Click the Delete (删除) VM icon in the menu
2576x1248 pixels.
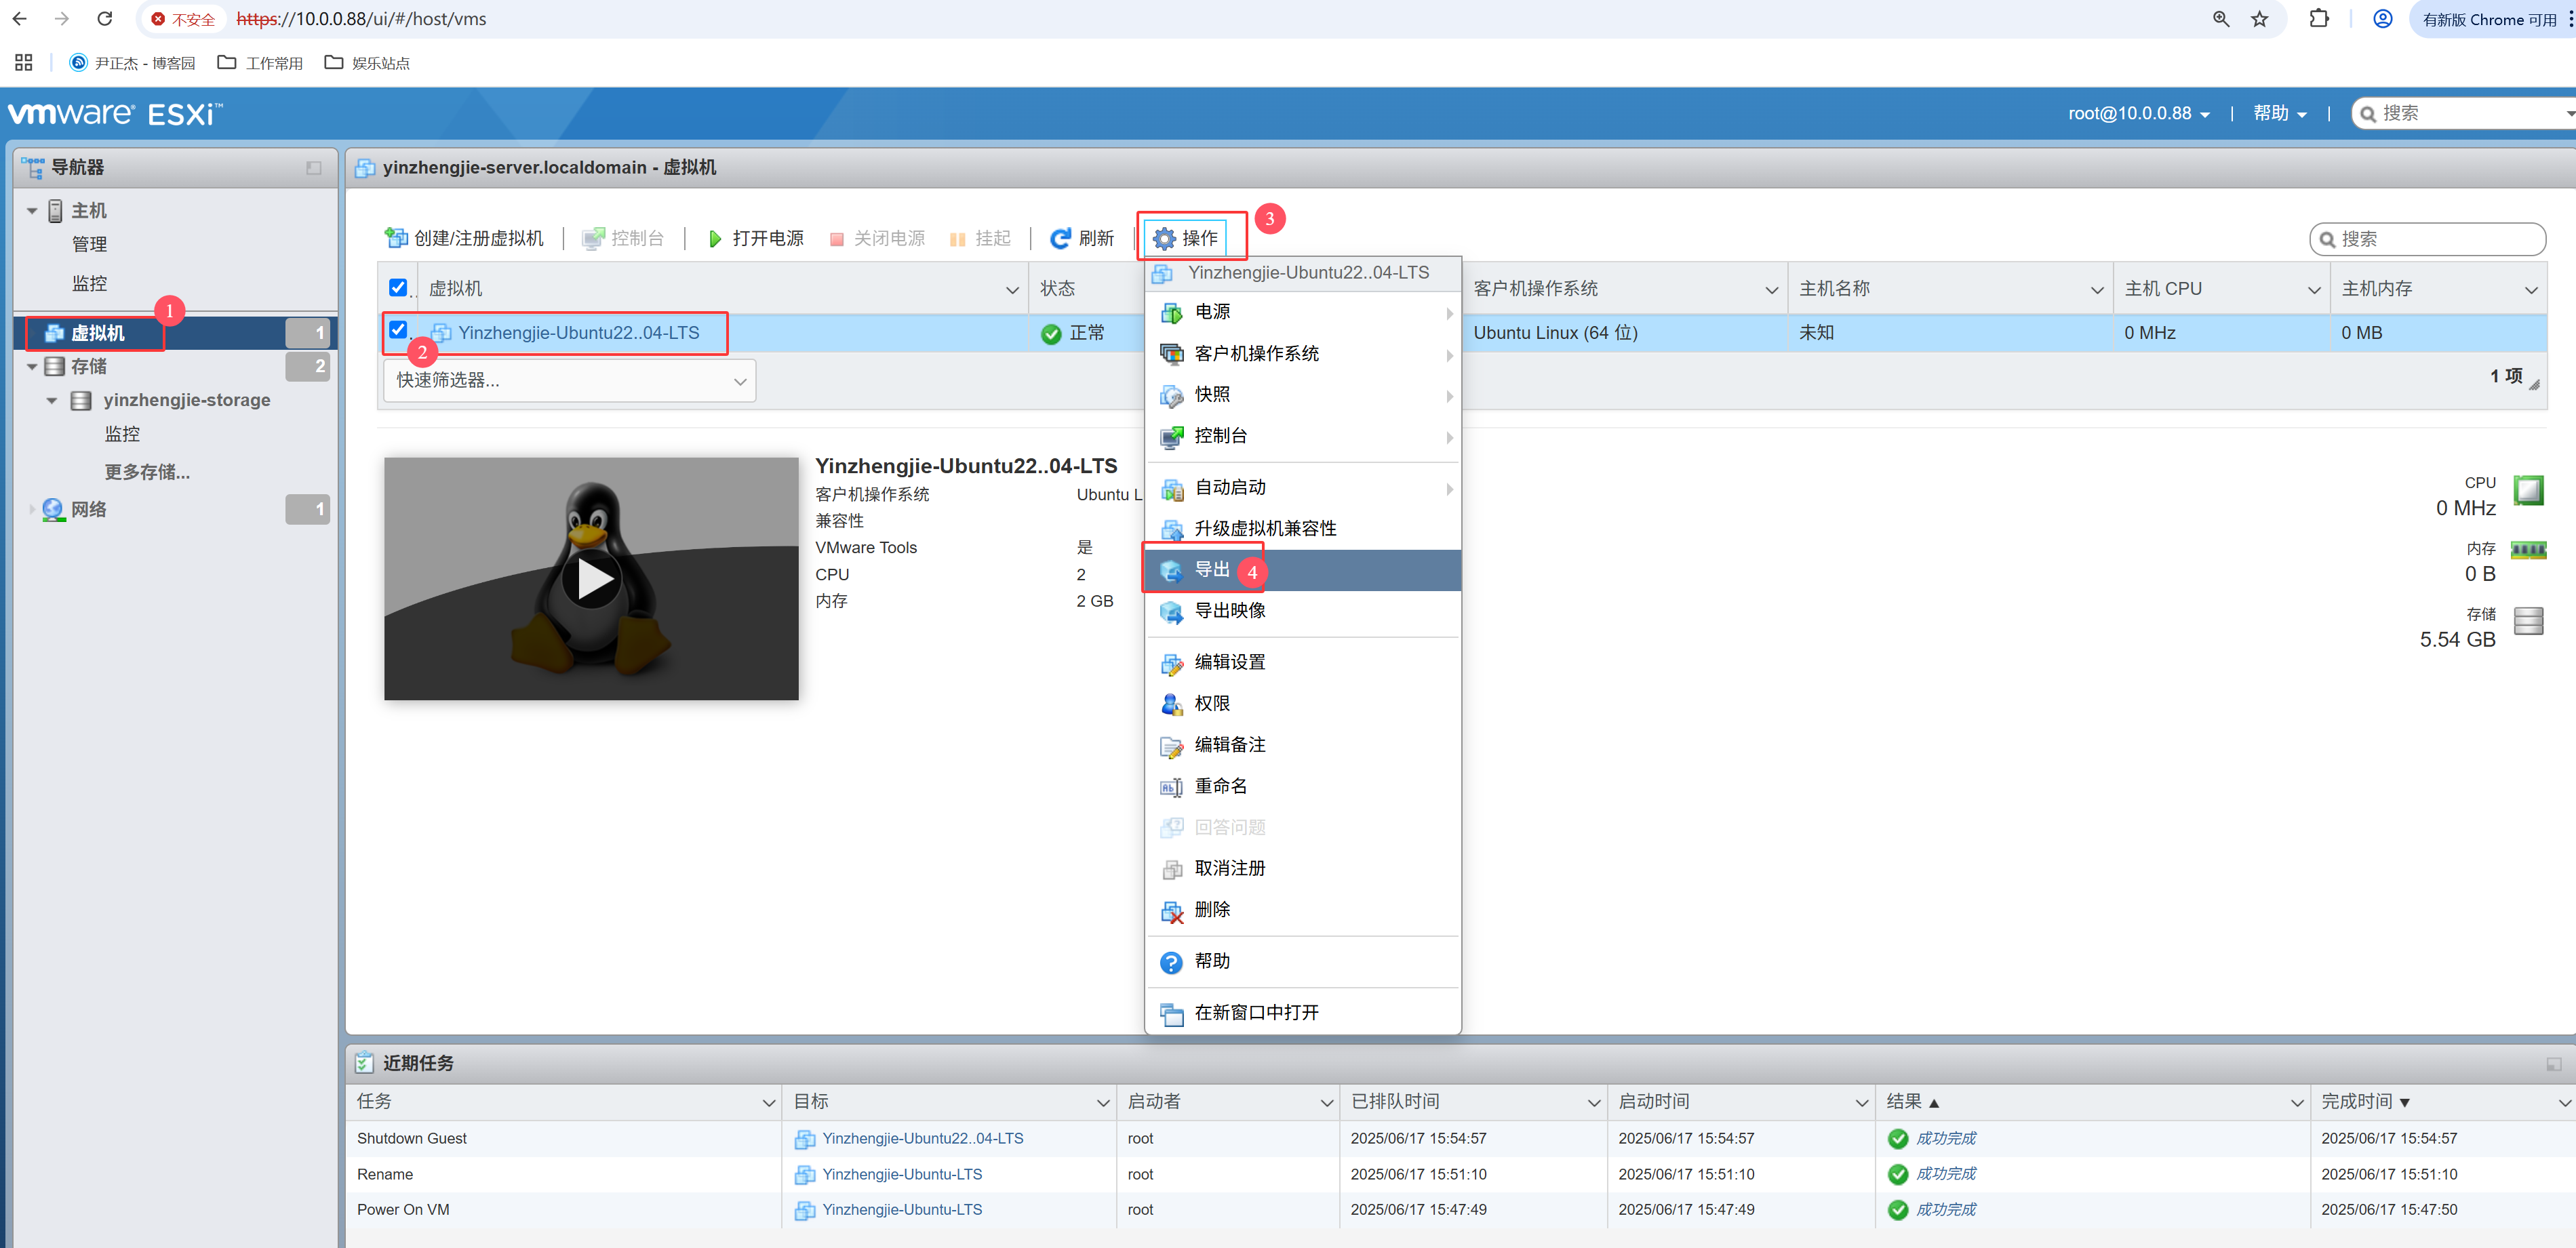click(x=1171, y=911)
